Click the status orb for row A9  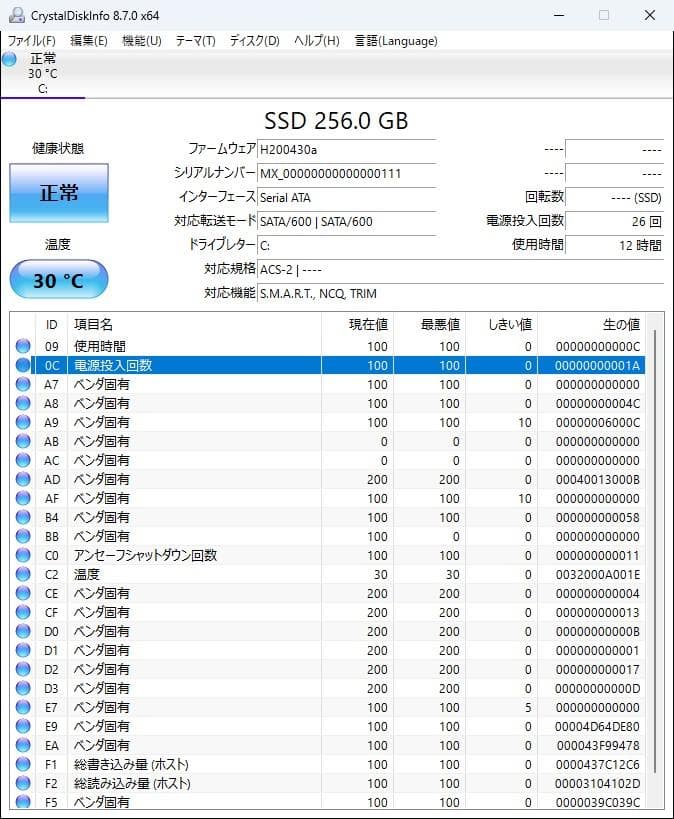point(23,422)
